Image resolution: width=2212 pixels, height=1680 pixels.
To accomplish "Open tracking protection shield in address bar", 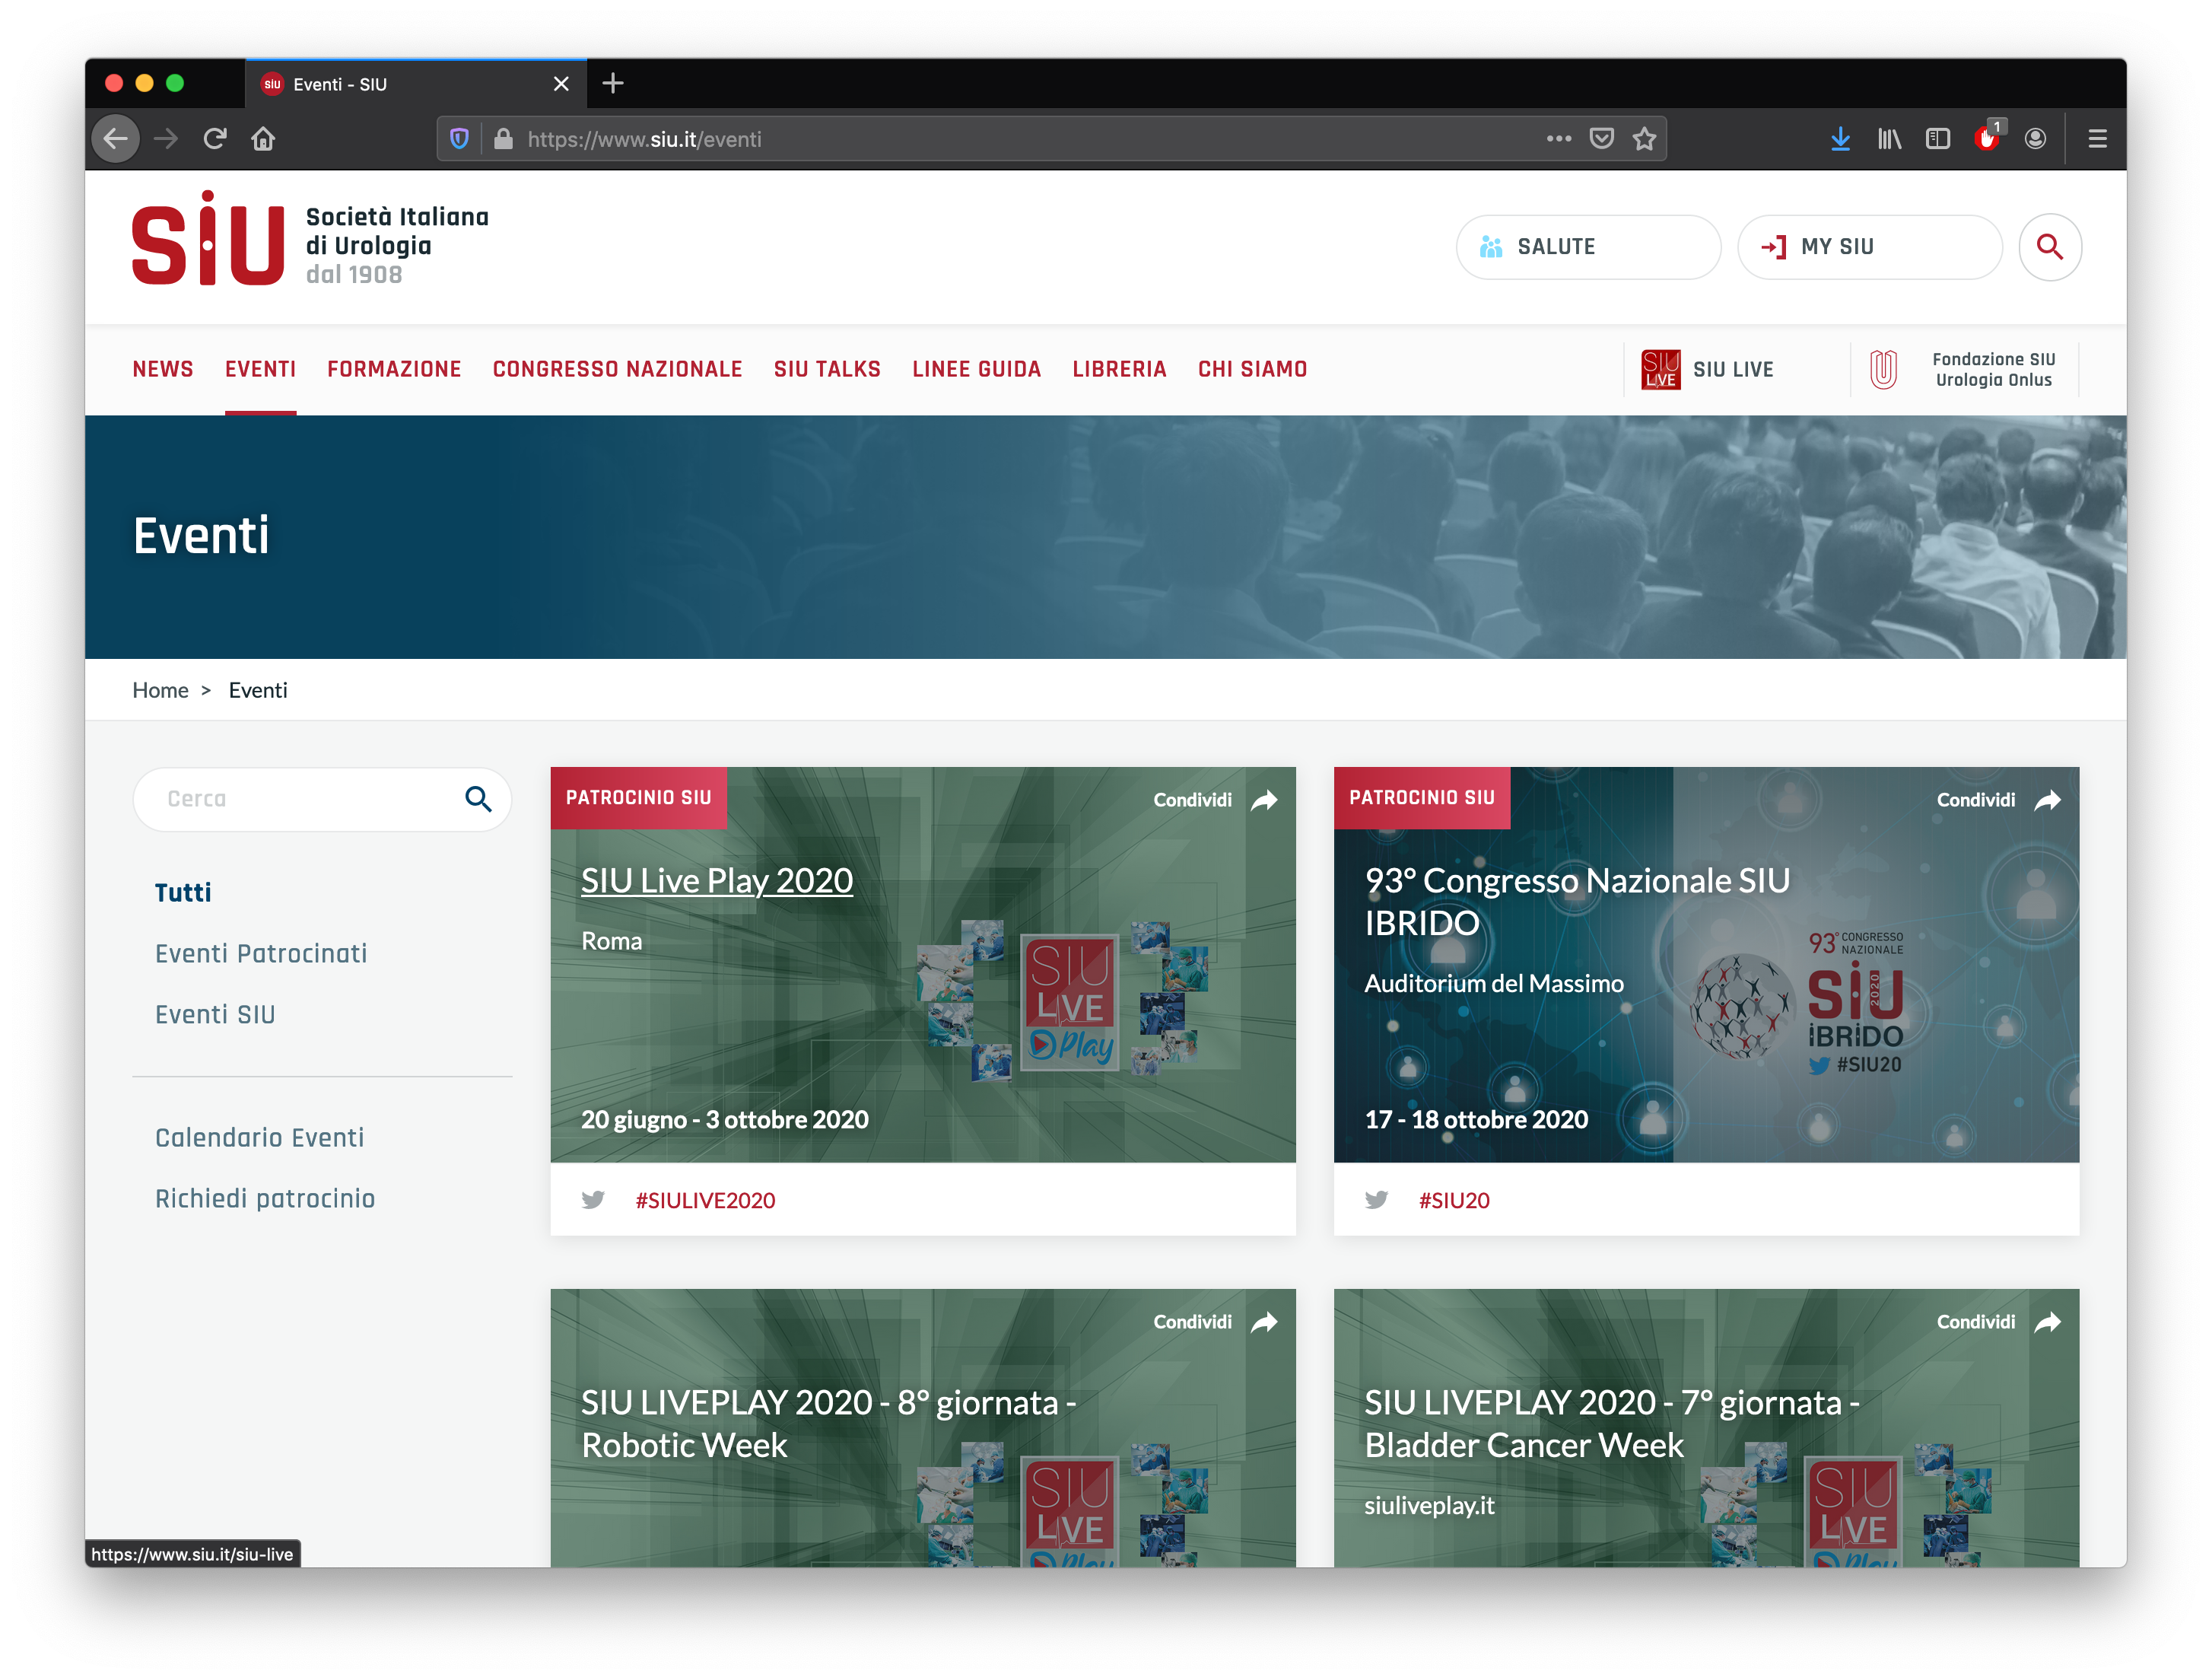I will 459,139.
